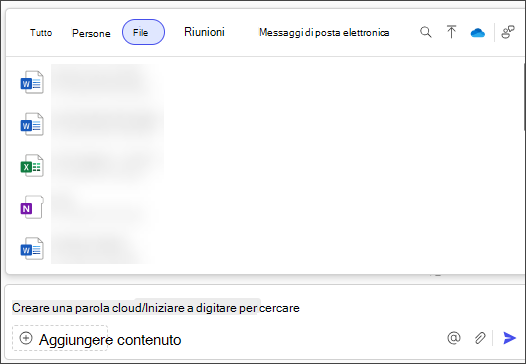Click the upload arrow icon
This screenshot has width=526, height=364.
point(452,32)
